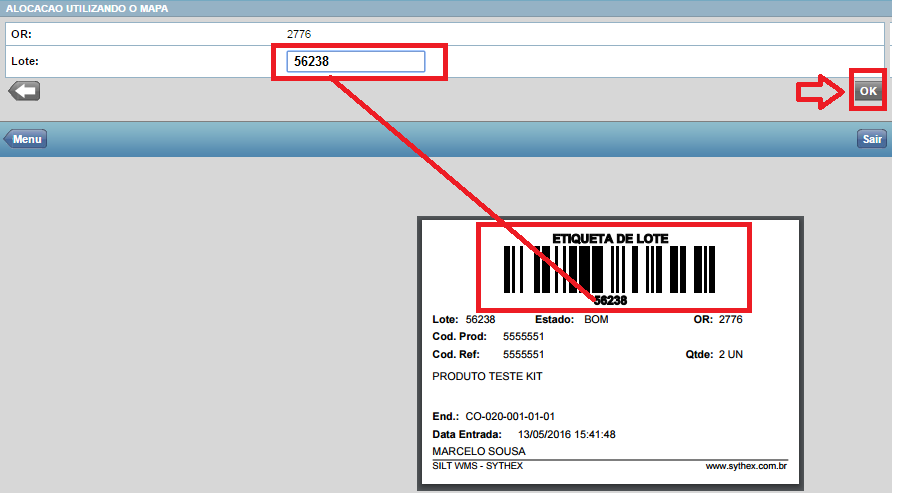Screen dimensions: 898x498
Task: Focus the Lote input field
Action: 356,61
